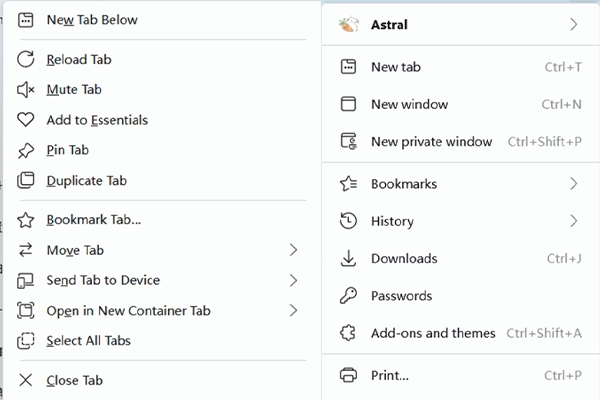Click the Duplicate Tab overlapping squares icon

coord(26,180)
